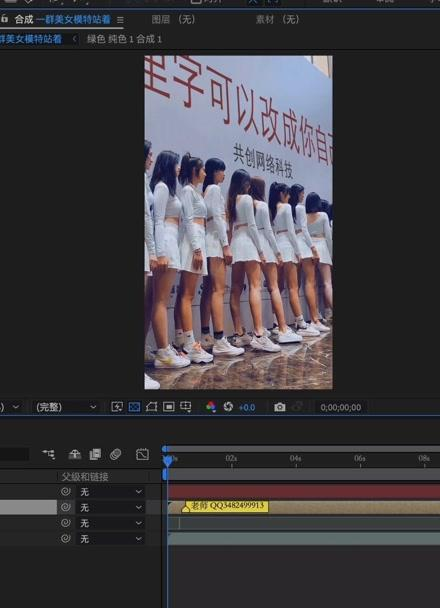
Task: Select the red layer bar in timeline
Action: pos(304,492)
